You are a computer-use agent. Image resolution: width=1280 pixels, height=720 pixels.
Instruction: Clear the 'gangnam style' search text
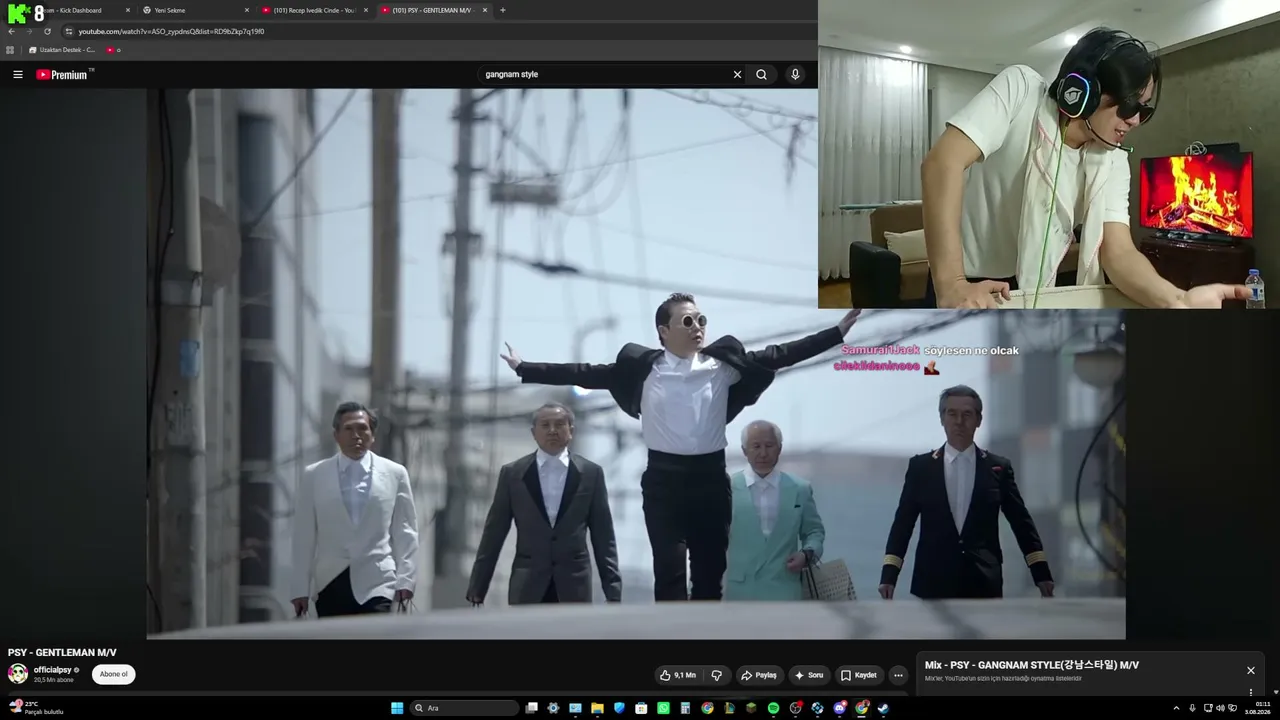737,74
